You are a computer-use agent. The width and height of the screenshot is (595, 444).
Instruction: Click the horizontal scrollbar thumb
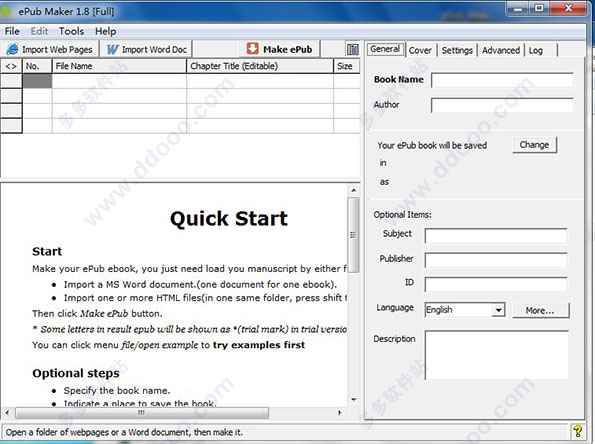[x=142, y=413]
